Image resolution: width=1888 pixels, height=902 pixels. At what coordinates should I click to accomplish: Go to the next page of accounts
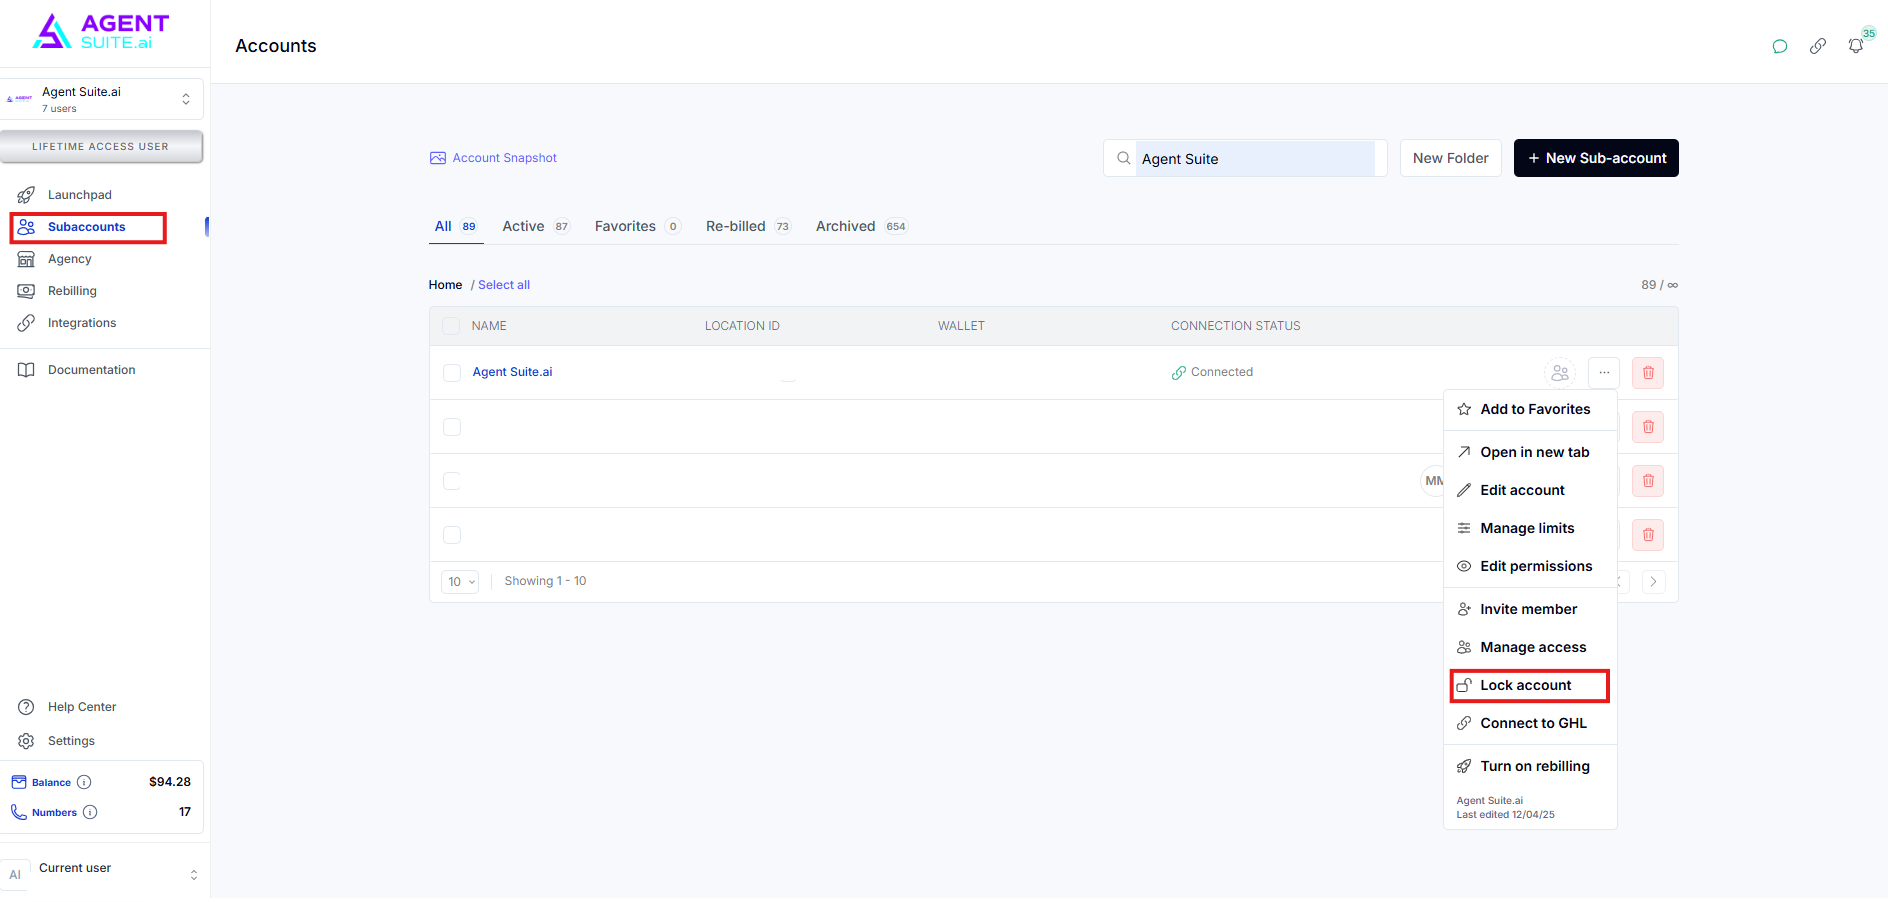click(x=1654, y=582)
